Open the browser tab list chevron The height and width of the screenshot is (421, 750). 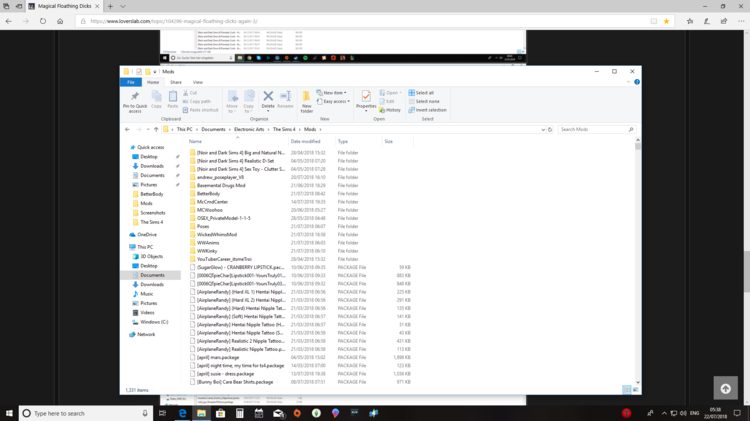(122, 6)
